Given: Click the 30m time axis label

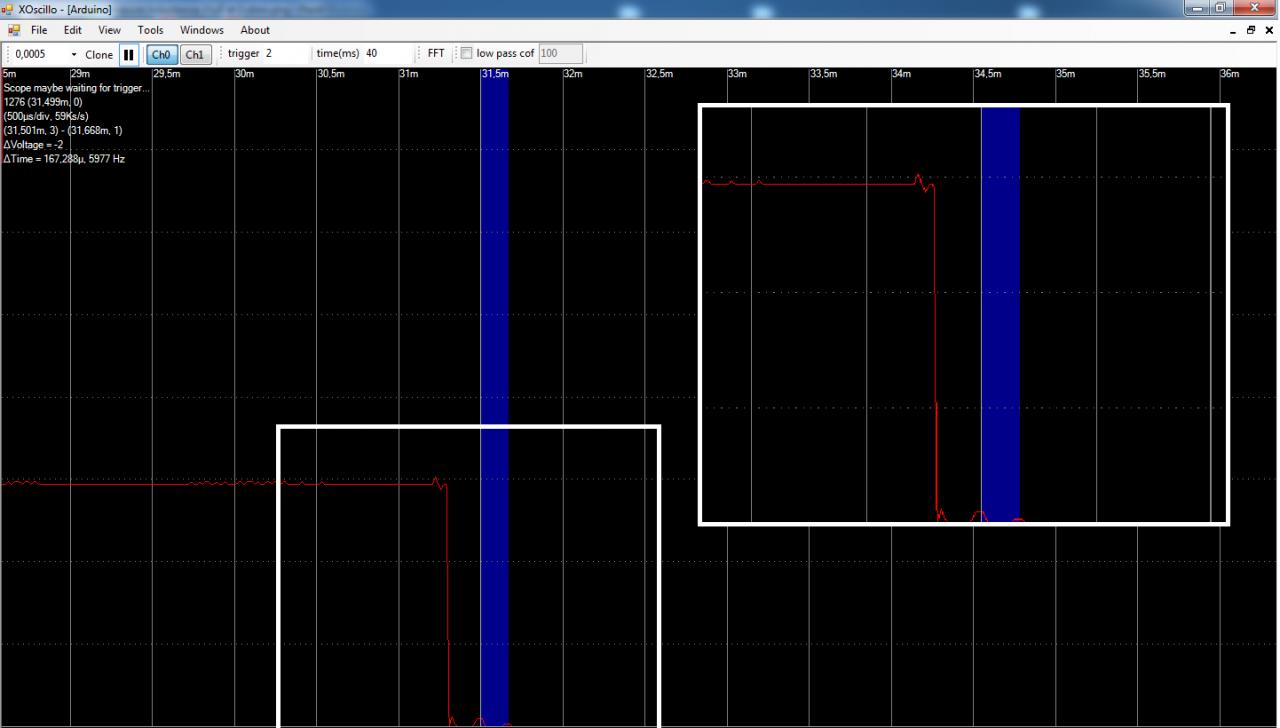Looking at the screenshot, I should (244, 74).
